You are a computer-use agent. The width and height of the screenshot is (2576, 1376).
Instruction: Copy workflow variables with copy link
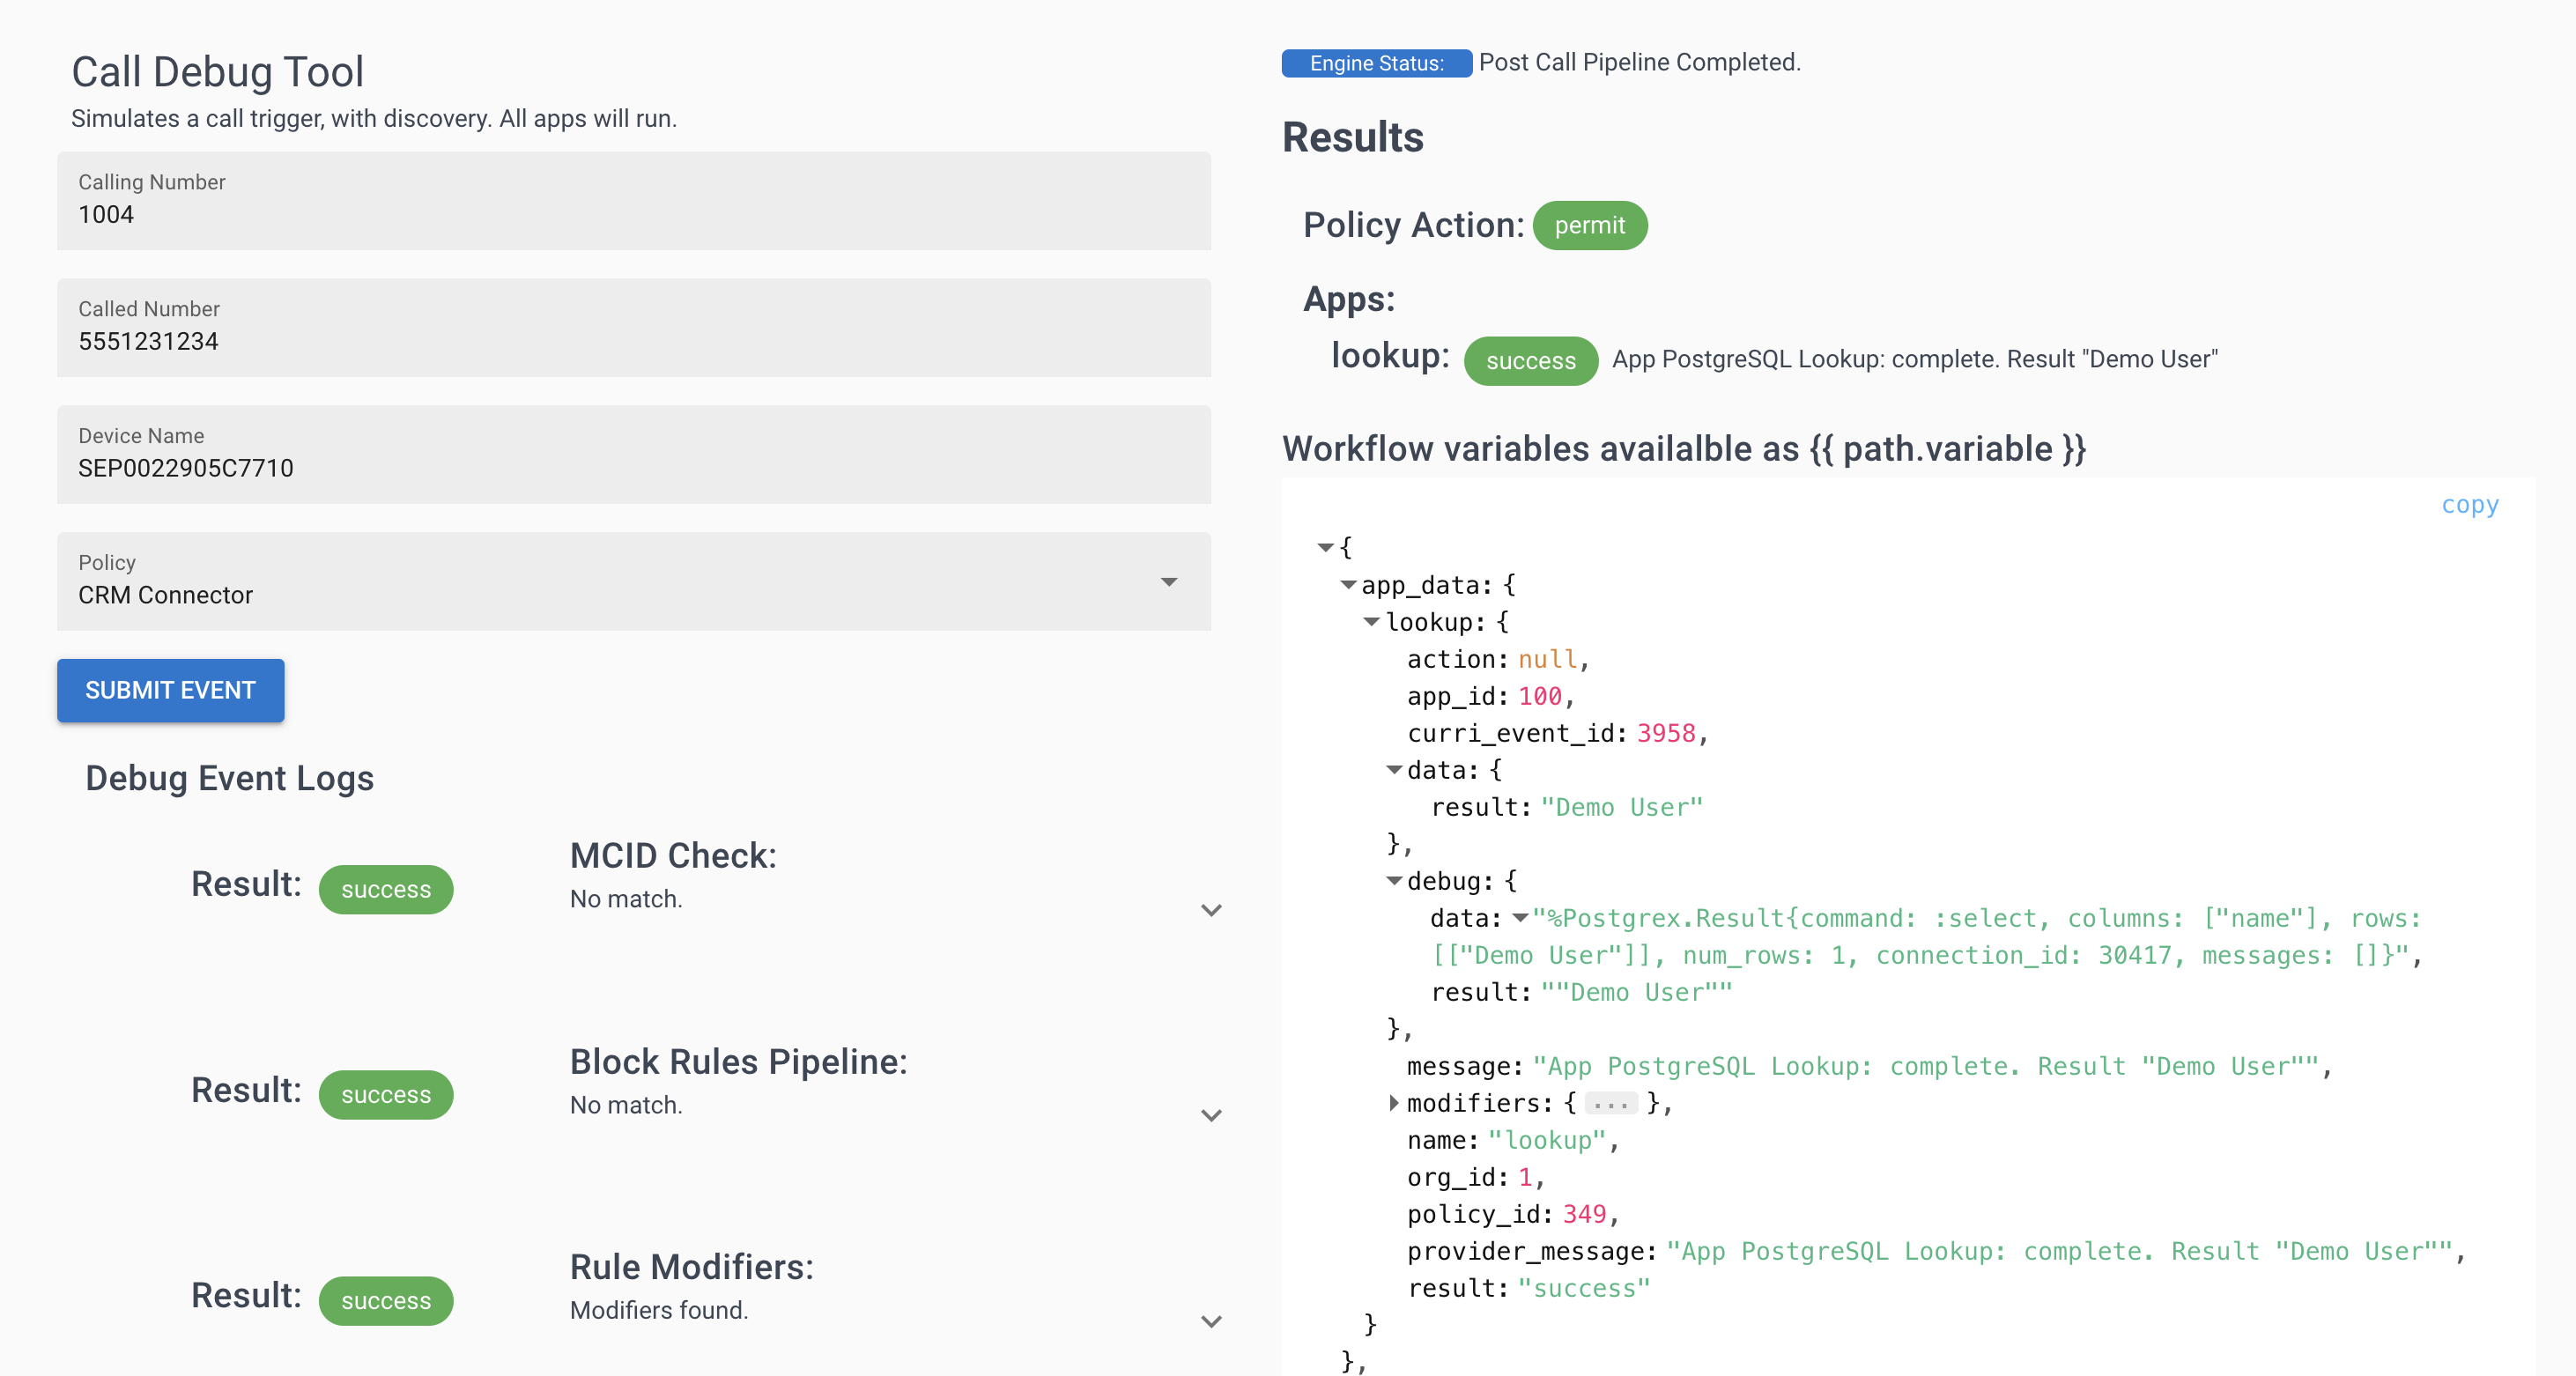[x=2469, y=505]
